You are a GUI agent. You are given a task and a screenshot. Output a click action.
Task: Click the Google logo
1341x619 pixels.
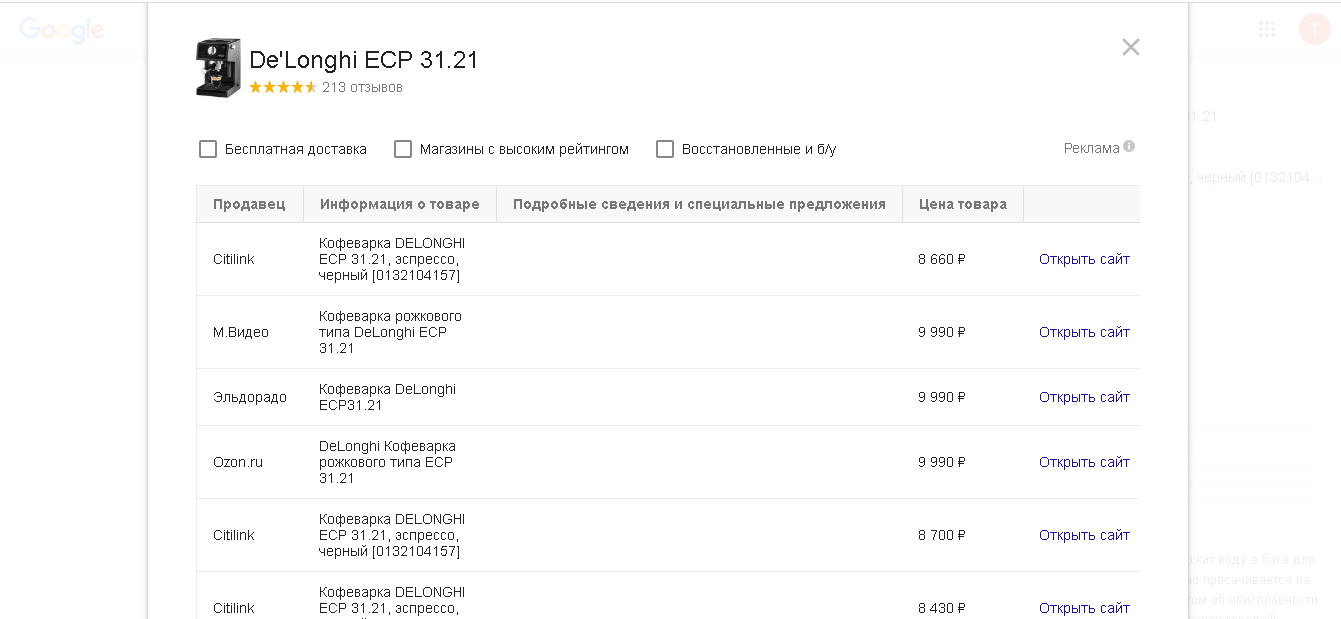(x=62, y=30)
